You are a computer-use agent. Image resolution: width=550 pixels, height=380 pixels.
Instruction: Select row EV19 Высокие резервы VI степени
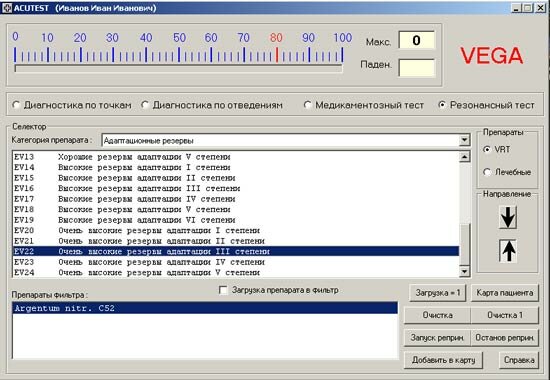pos(236,220)
